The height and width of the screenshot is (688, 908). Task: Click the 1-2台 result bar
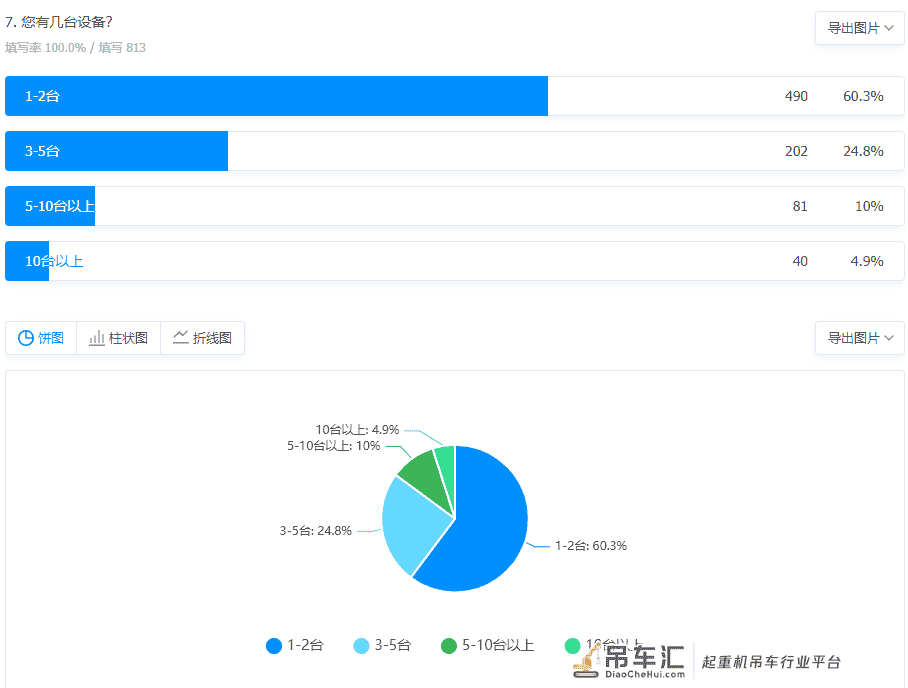(455, 96)
